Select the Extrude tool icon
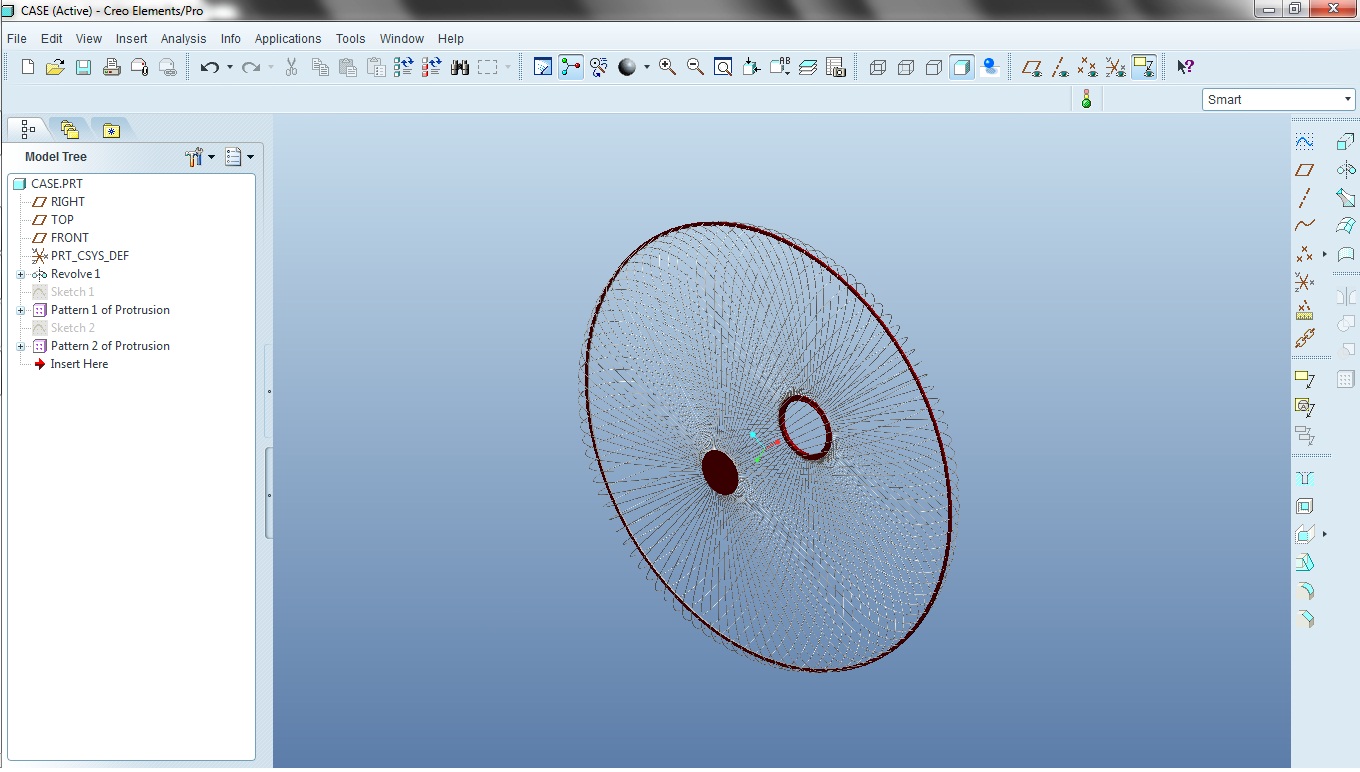The height and width of the screenshot is (772, 1360). point(1346,142)
